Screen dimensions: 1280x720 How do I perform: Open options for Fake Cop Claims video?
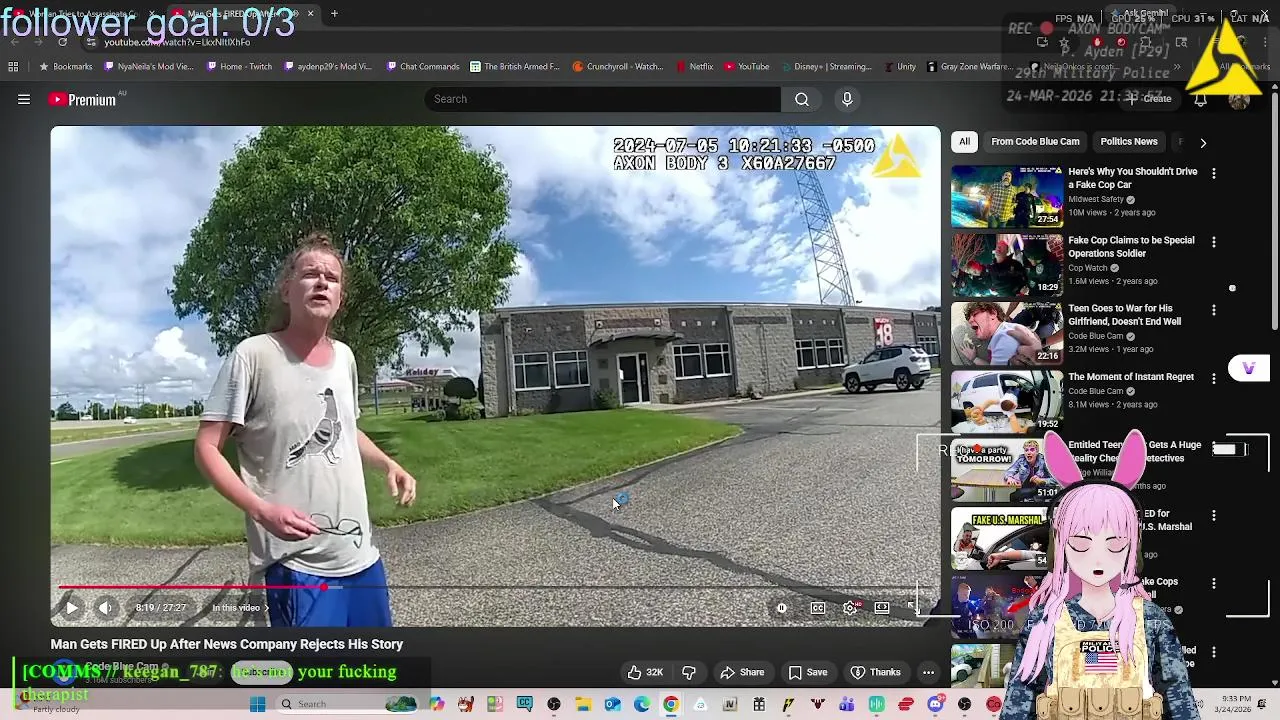pyautogui.click(x=1214, y=242)
